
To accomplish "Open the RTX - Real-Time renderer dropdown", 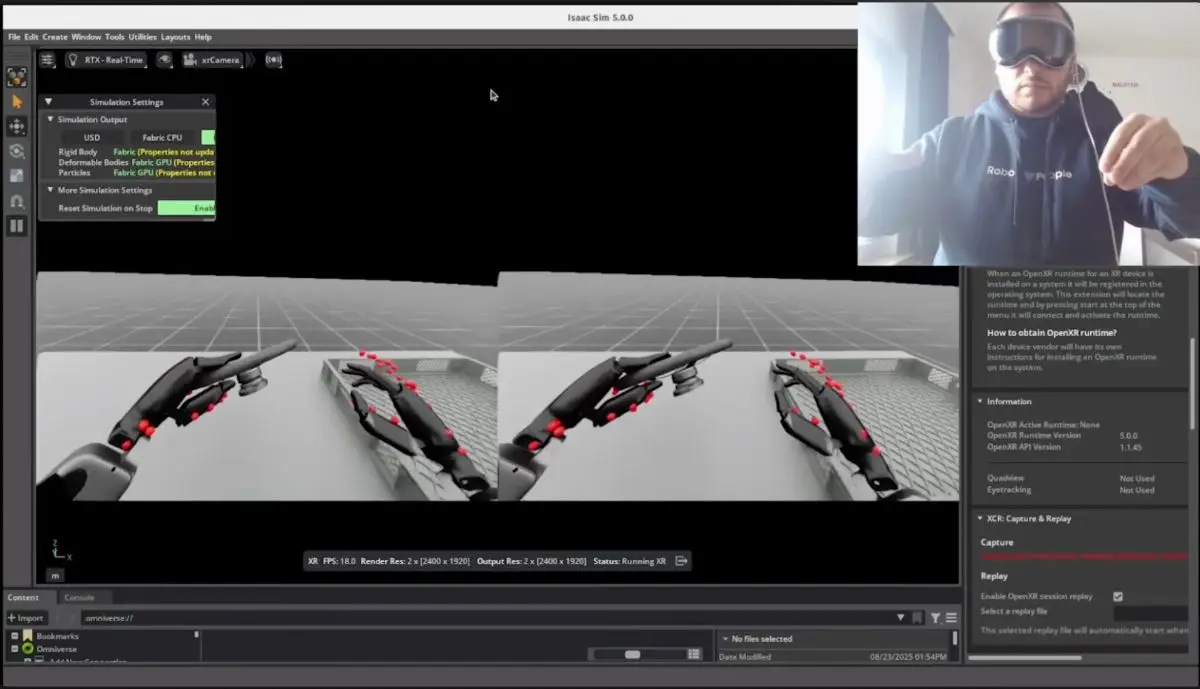I will point(106,60).
